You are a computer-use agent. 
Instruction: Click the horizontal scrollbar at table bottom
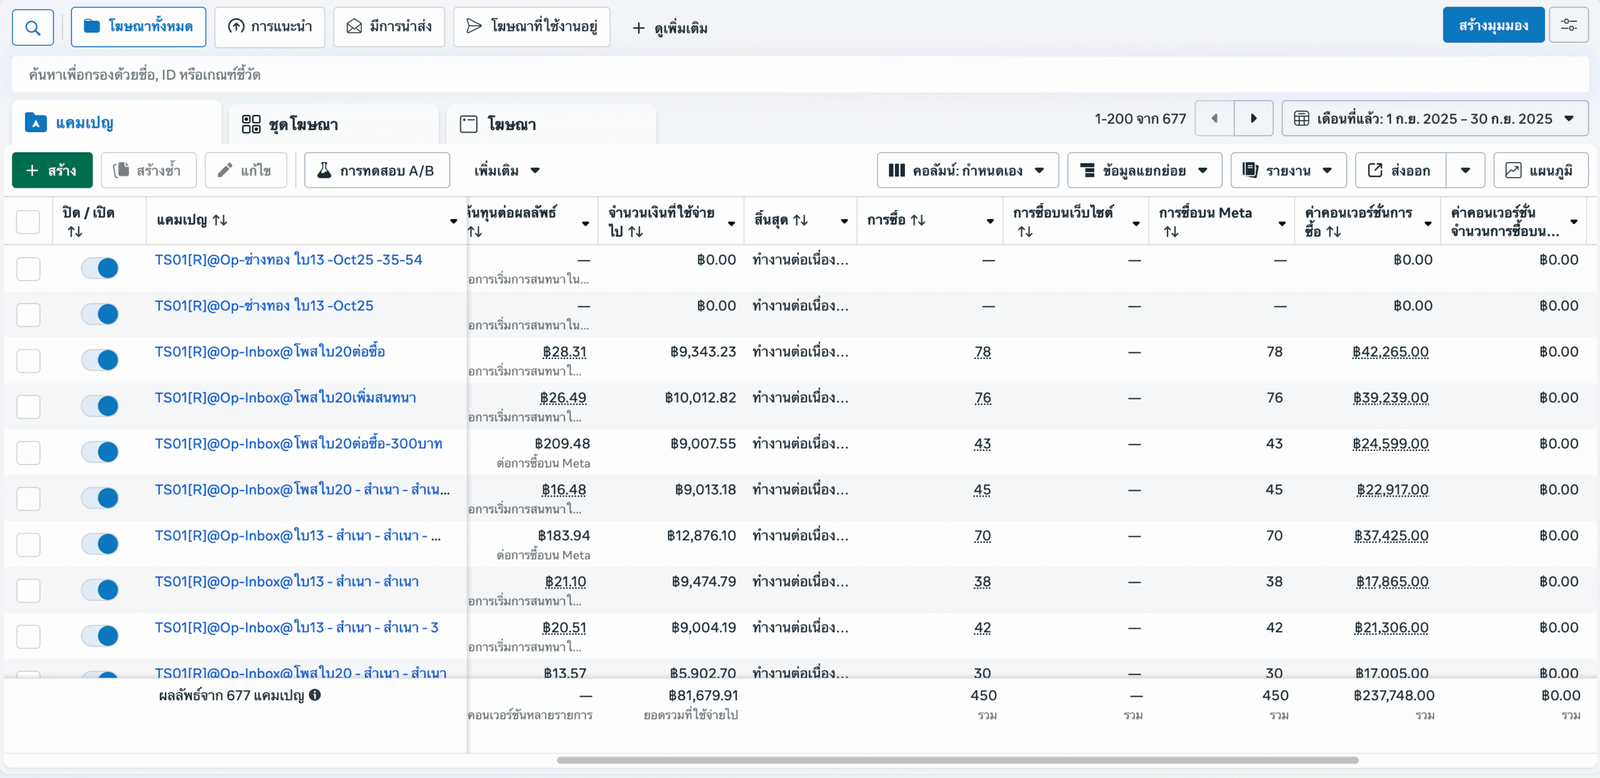(957, 760)
